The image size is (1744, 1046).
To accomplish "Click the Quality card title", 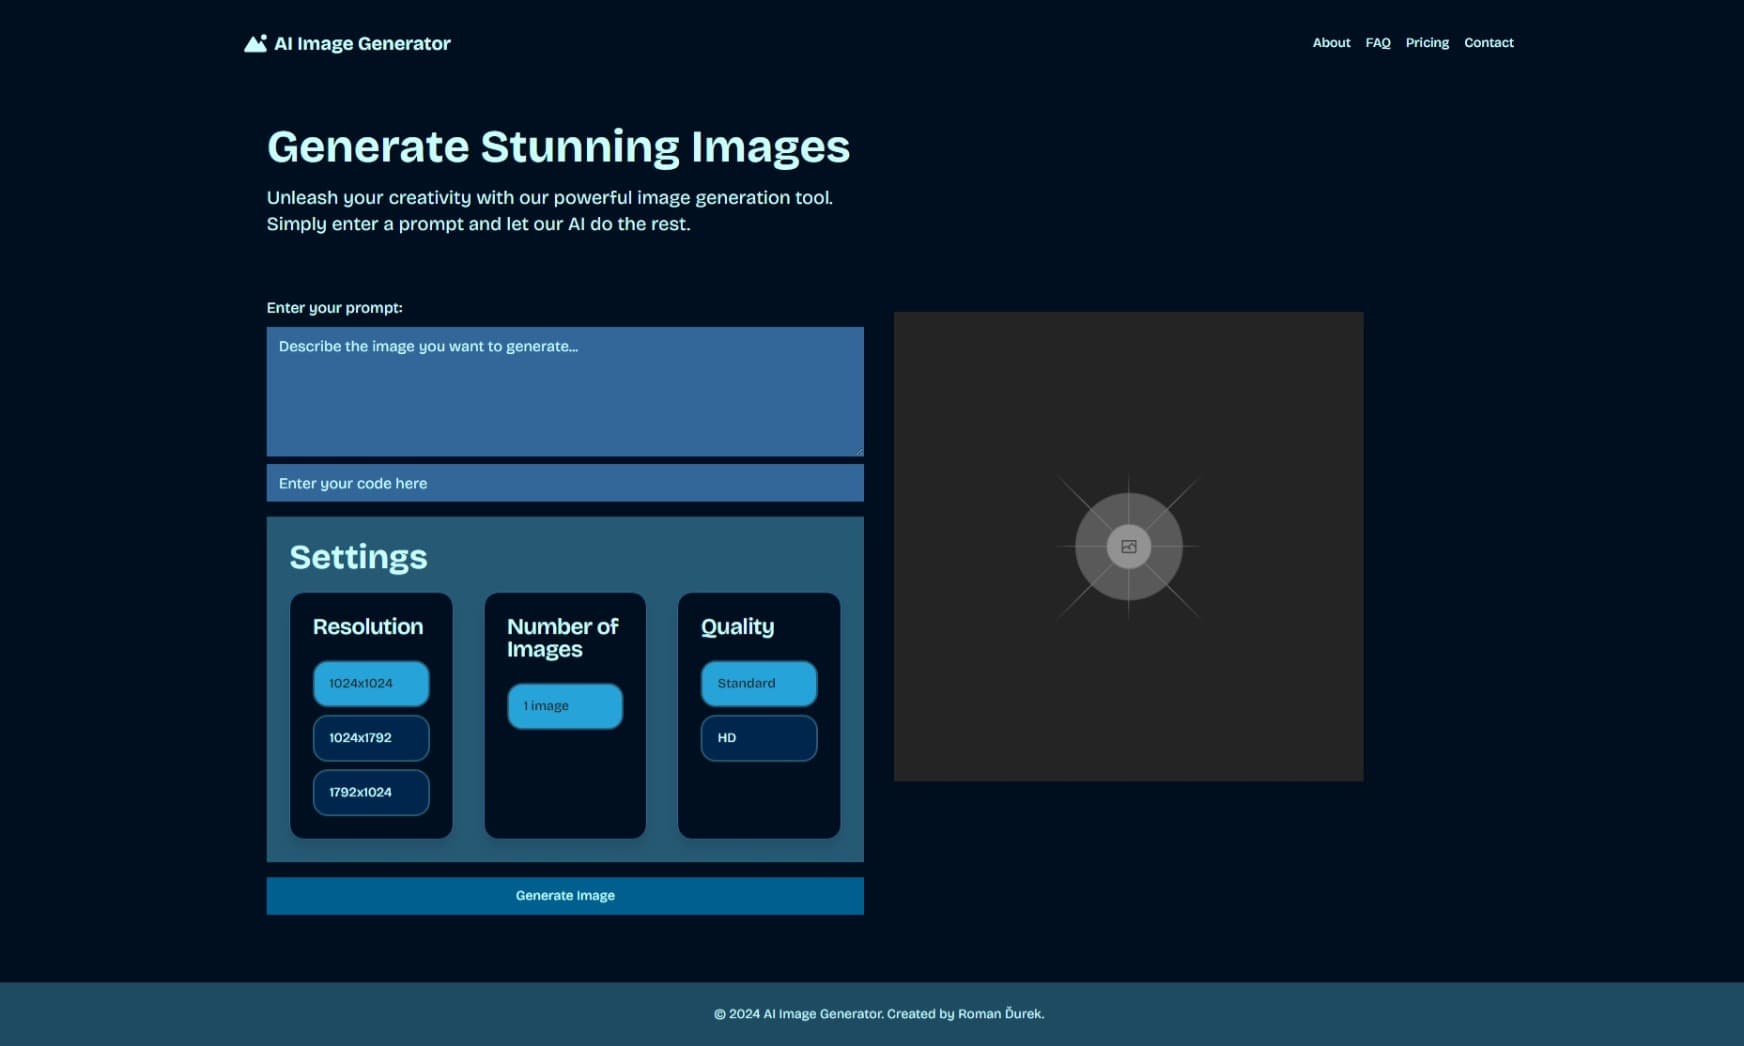I will pyautogui.click(x=737, y=627).
